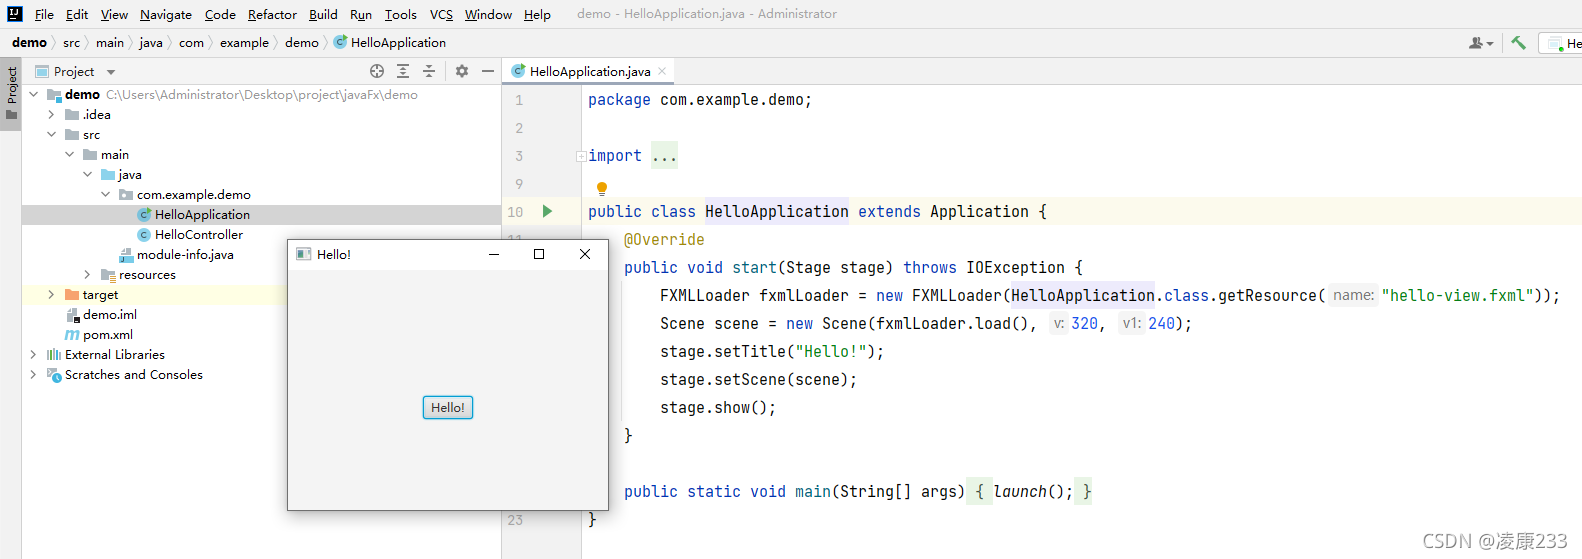
Task: Select pom.xml file in tree
Action: coord(108,334)
